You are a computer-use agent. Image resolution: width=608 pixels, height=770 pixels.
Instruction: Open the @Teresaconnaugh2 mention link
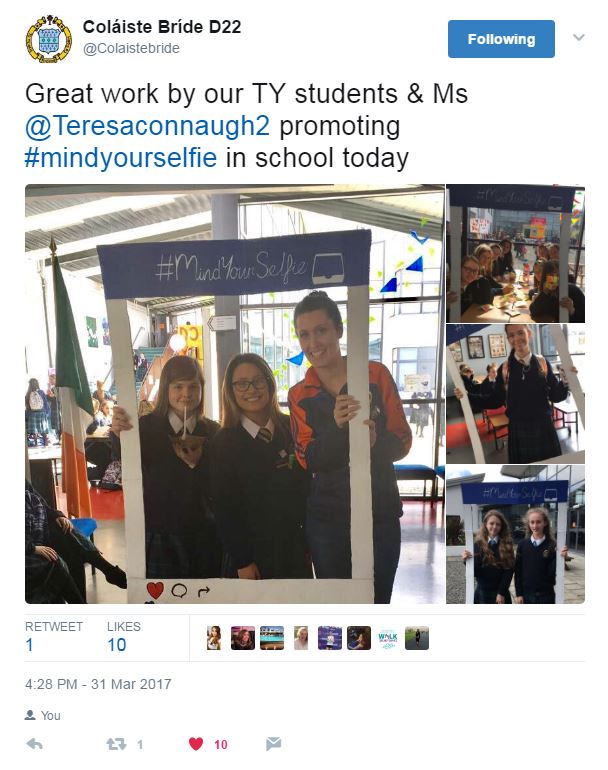(x=147, y=126)
